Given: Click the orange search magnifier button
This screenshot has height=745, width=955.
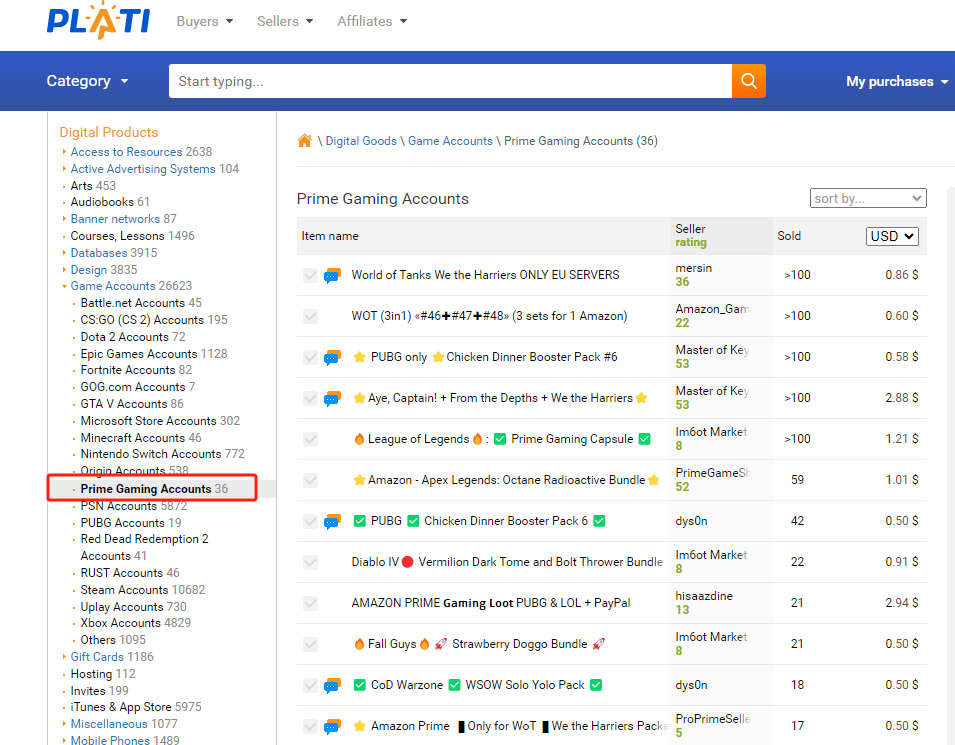Looking at the screenshot, I should click(748, 81).
